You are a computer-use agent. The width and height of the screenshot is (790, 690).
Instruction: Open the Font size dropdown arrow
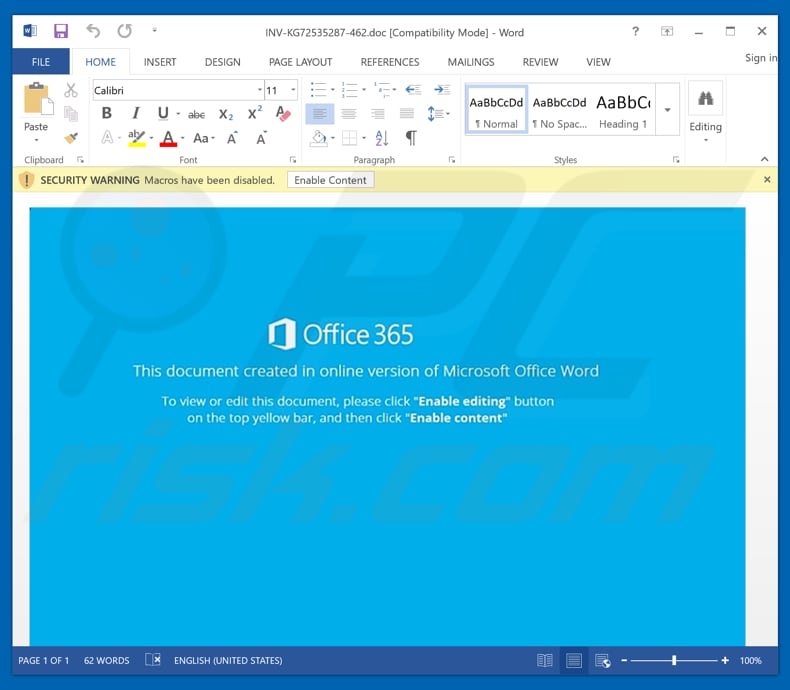coord(293,90)
